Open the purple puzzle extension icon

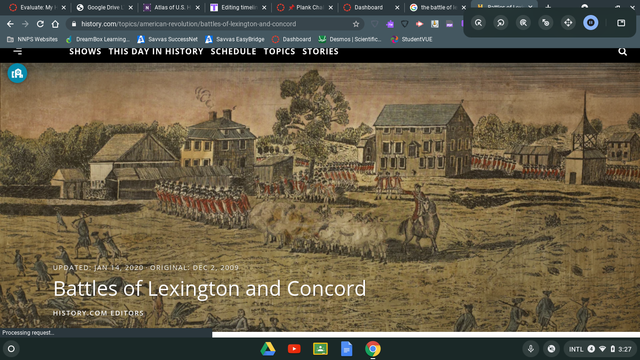(390, 24)
